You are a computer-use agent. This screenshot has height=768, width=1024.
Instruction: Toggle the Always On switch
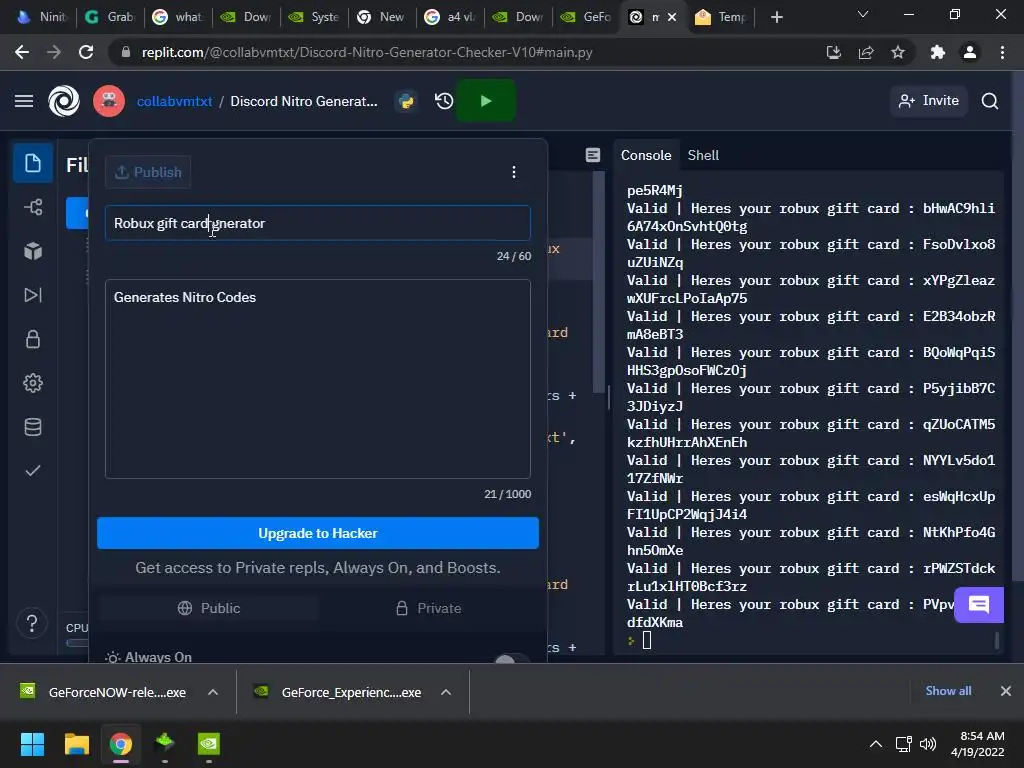(512, 658)
